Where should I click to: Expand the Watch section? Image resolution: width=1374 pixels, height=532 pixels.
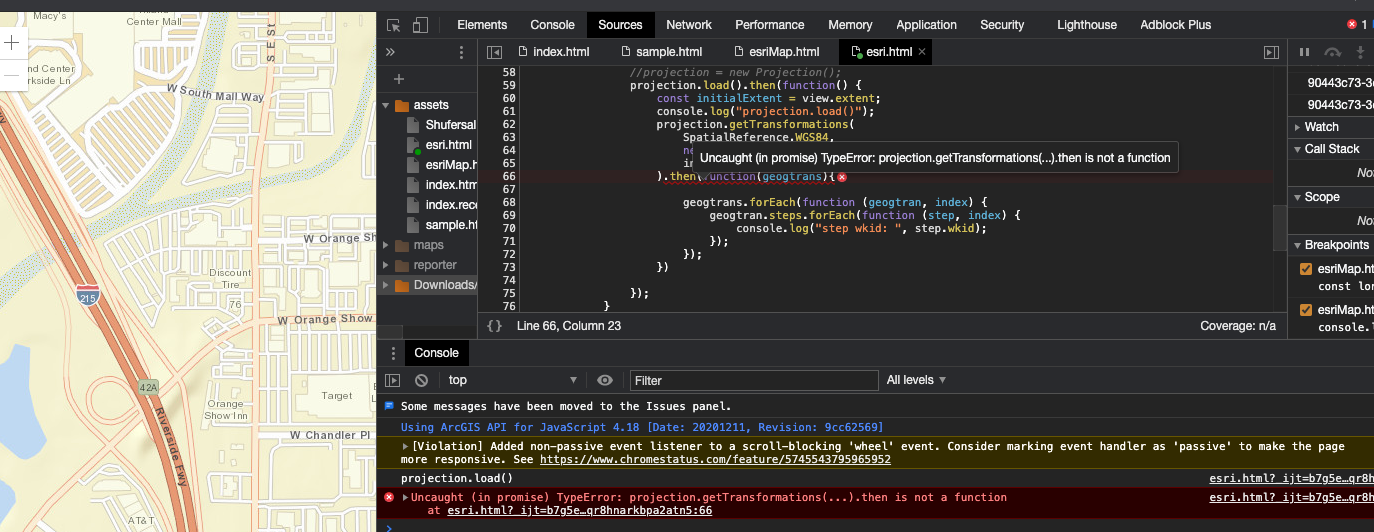pos(1321,127)
